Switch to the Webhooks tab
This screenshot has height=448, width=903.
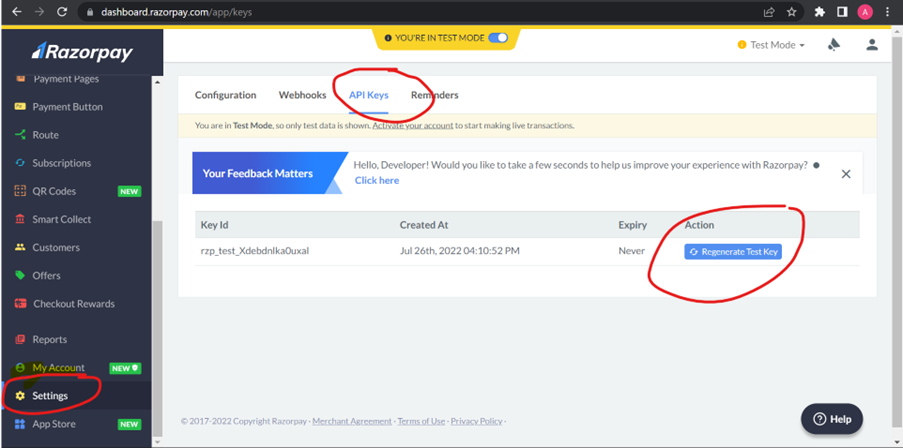pos(302,95)
